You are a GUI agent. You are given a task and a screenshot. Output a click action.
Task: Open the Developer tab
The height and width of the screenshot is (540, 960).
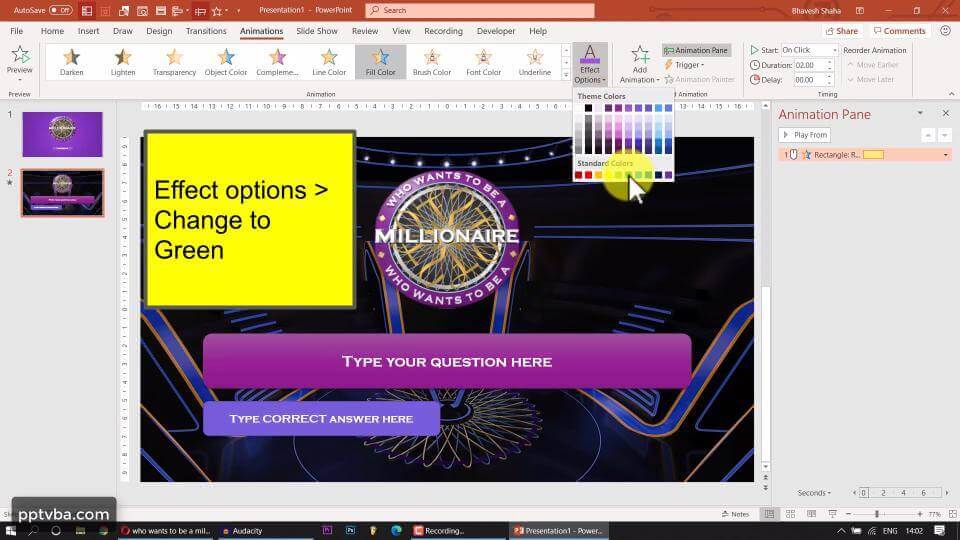click(x=496, y=31)
